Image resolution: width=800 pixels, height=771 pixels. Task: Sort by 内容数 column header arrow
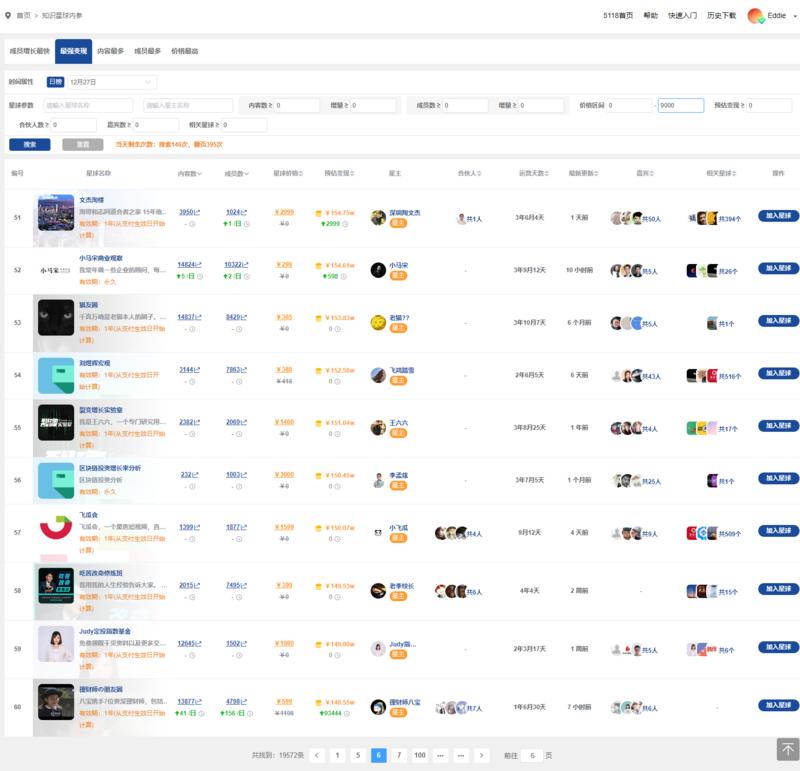click(x=200, y=174)
